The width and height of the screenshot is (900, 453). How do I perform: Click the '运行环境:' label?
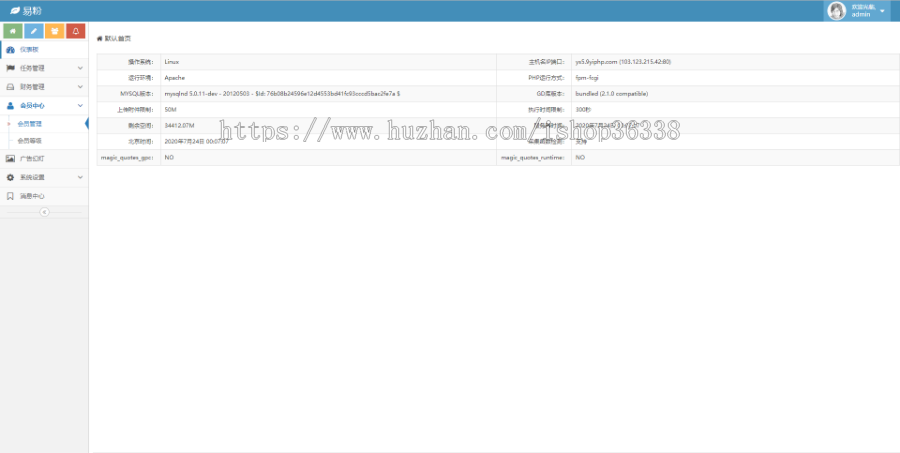tap(141, 78)
